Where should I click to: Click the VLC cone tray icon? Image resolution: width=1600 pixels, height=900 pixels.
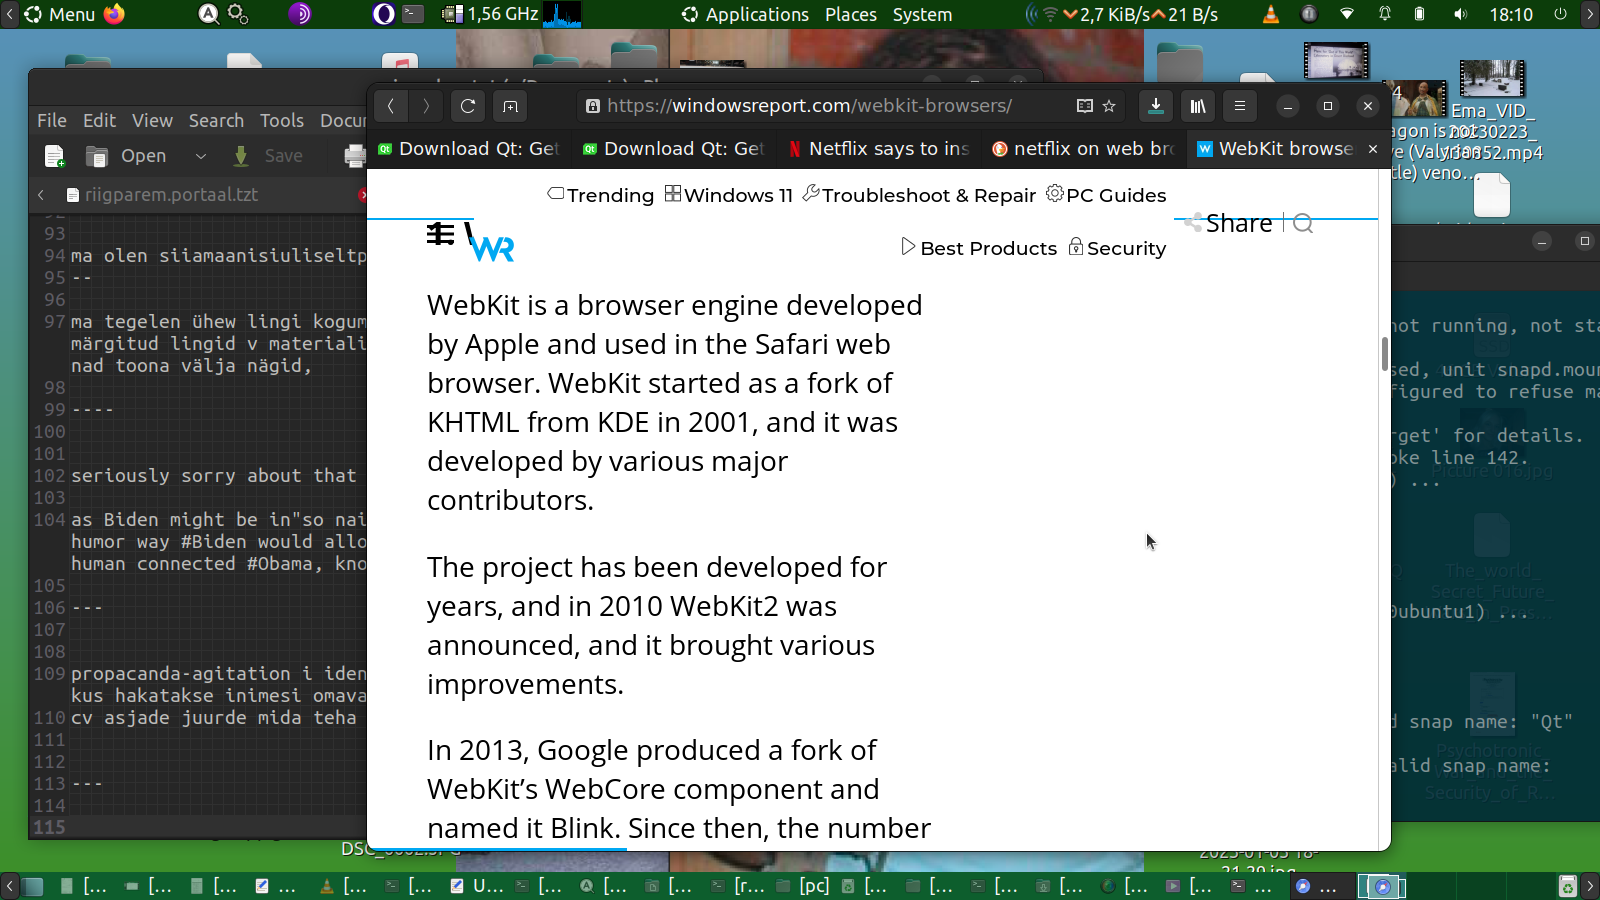1271,14
